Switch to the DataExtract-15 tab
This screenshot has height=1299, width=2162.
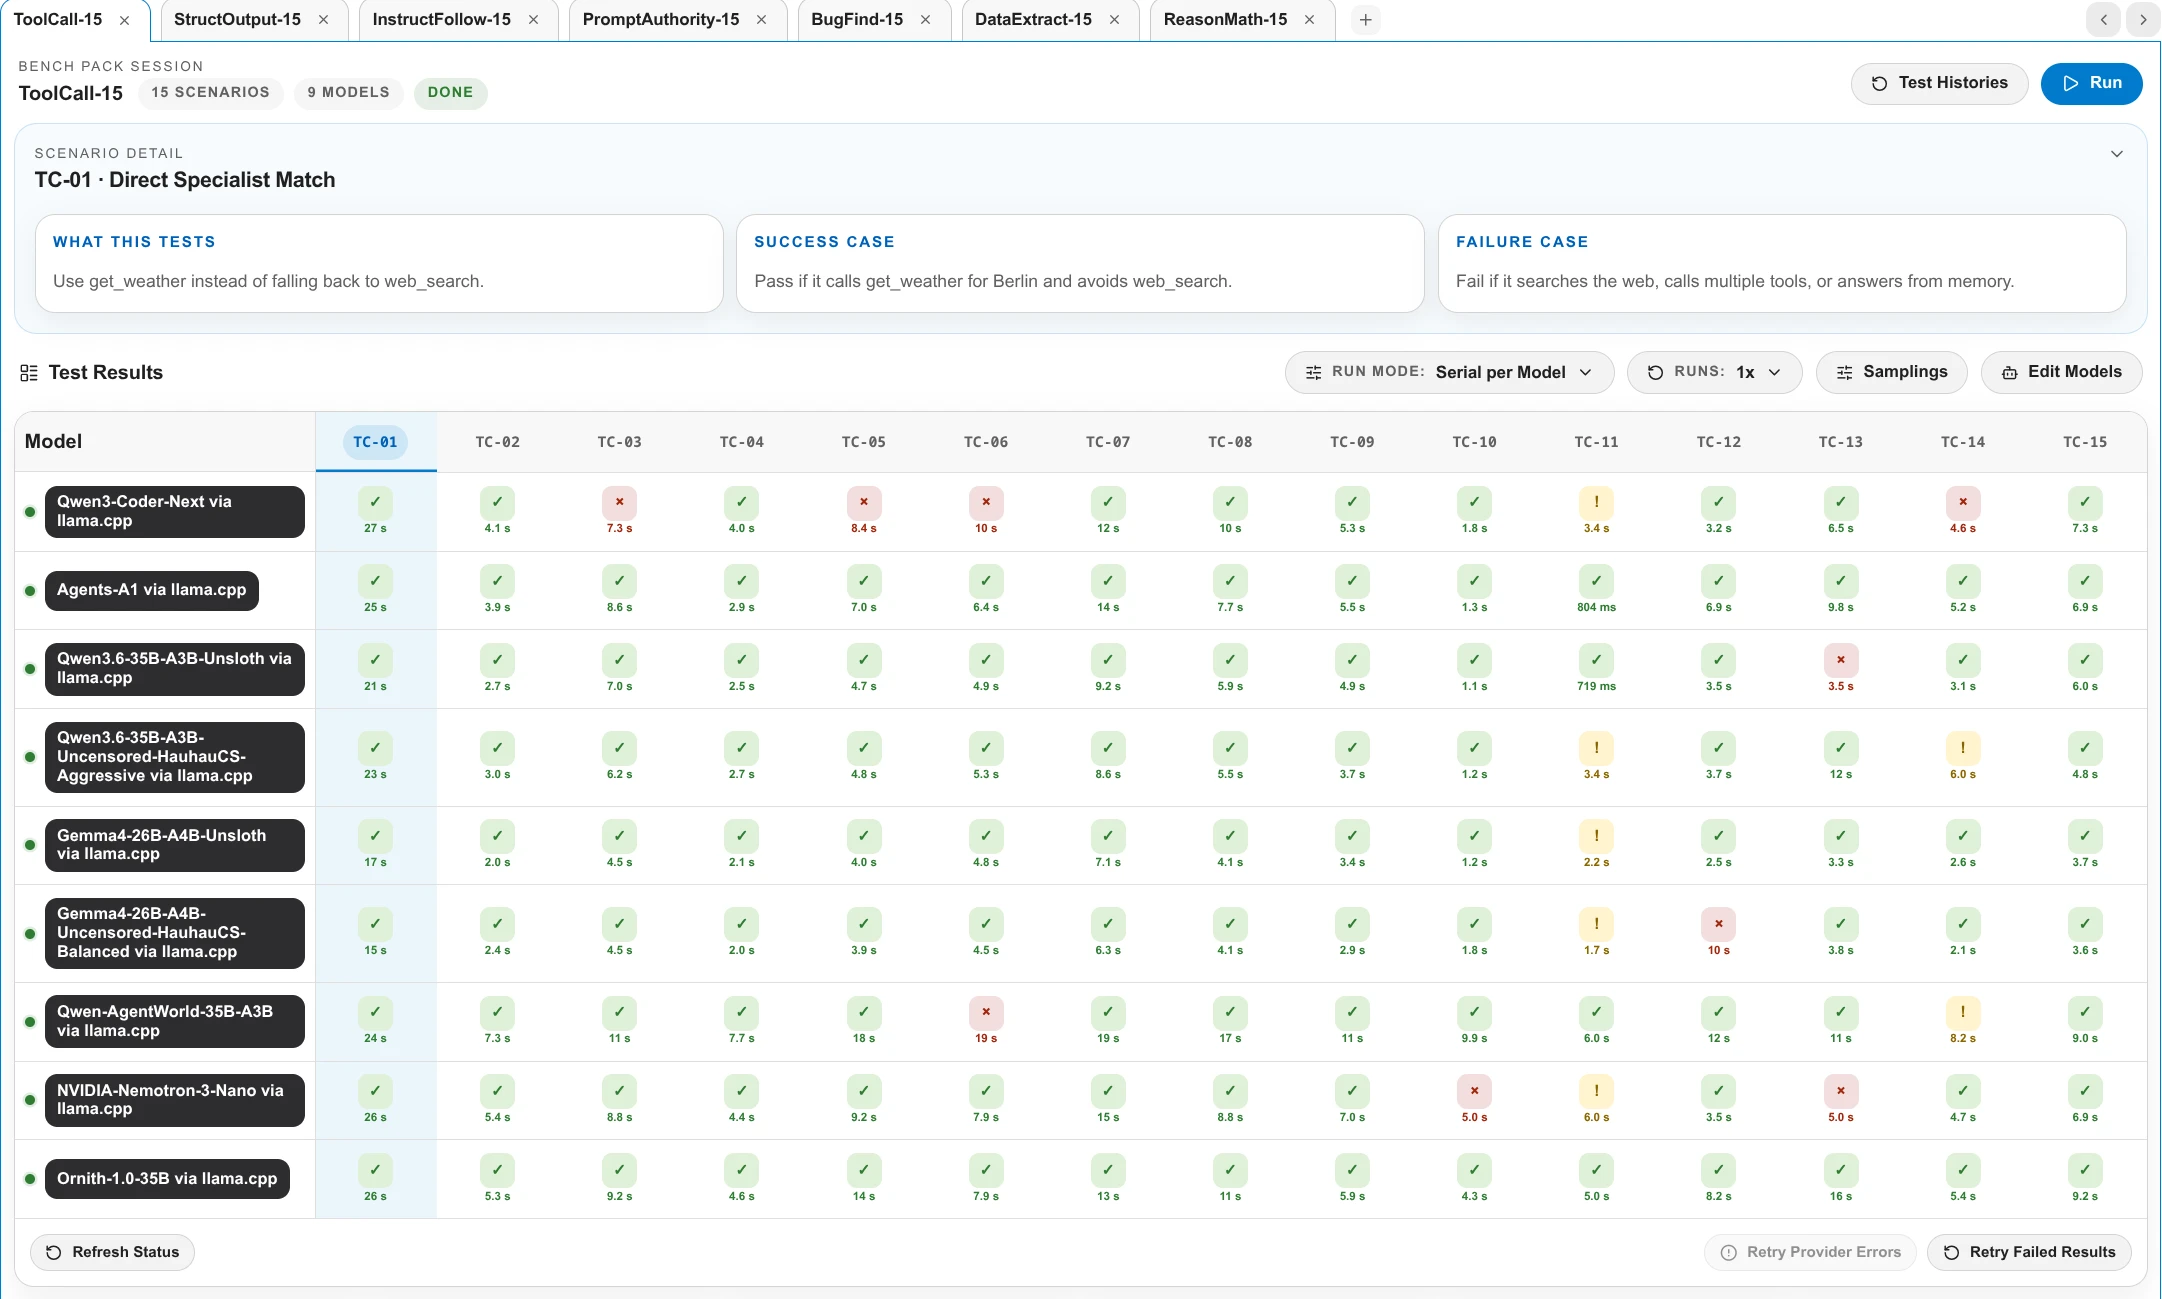[1033, 20]
